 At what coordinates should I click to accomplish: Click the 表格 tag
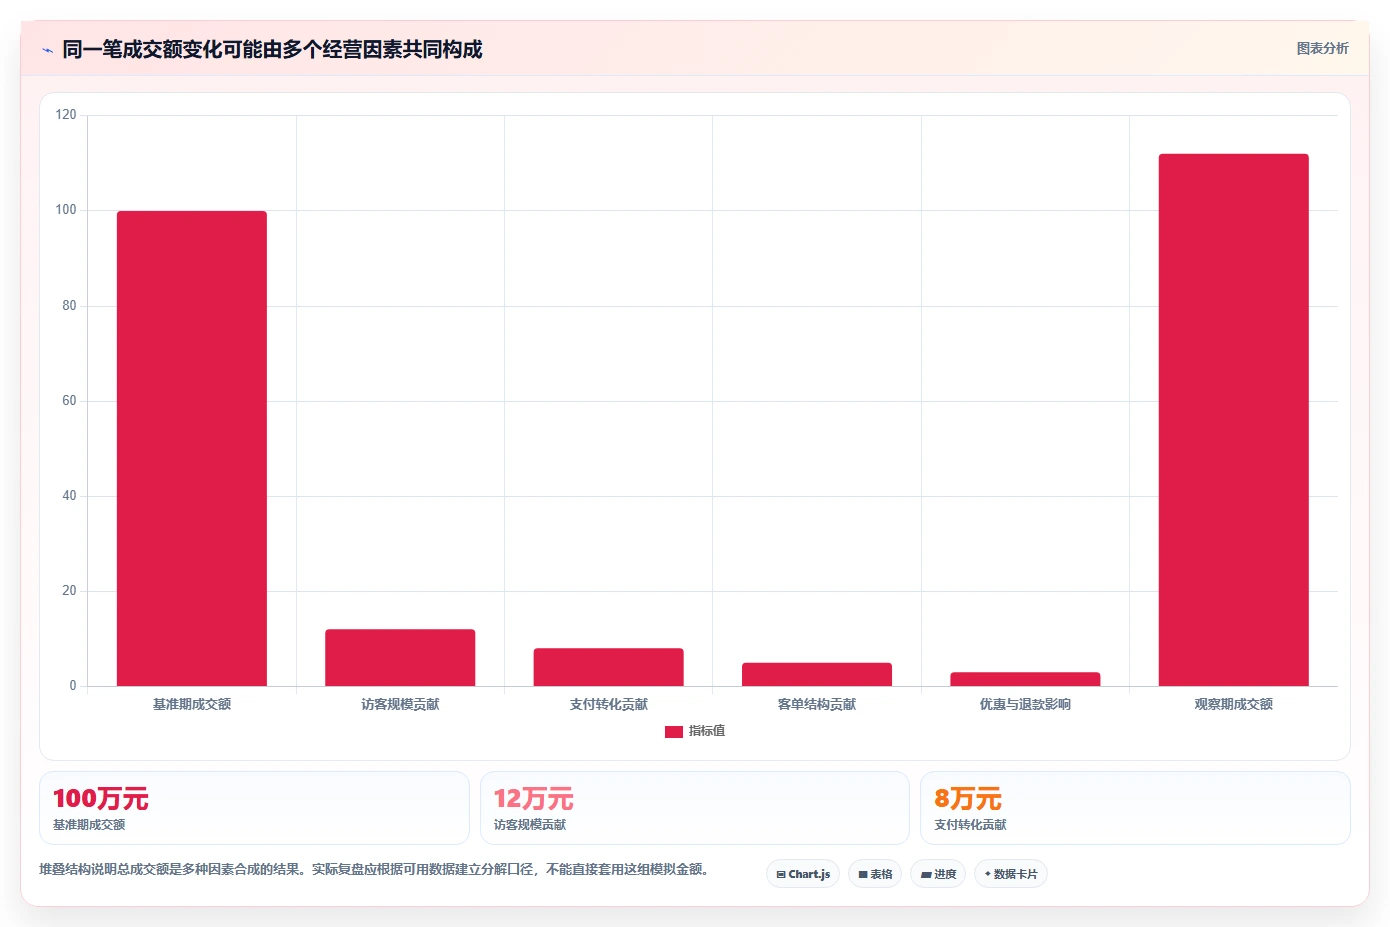click(x=875, y=874)
